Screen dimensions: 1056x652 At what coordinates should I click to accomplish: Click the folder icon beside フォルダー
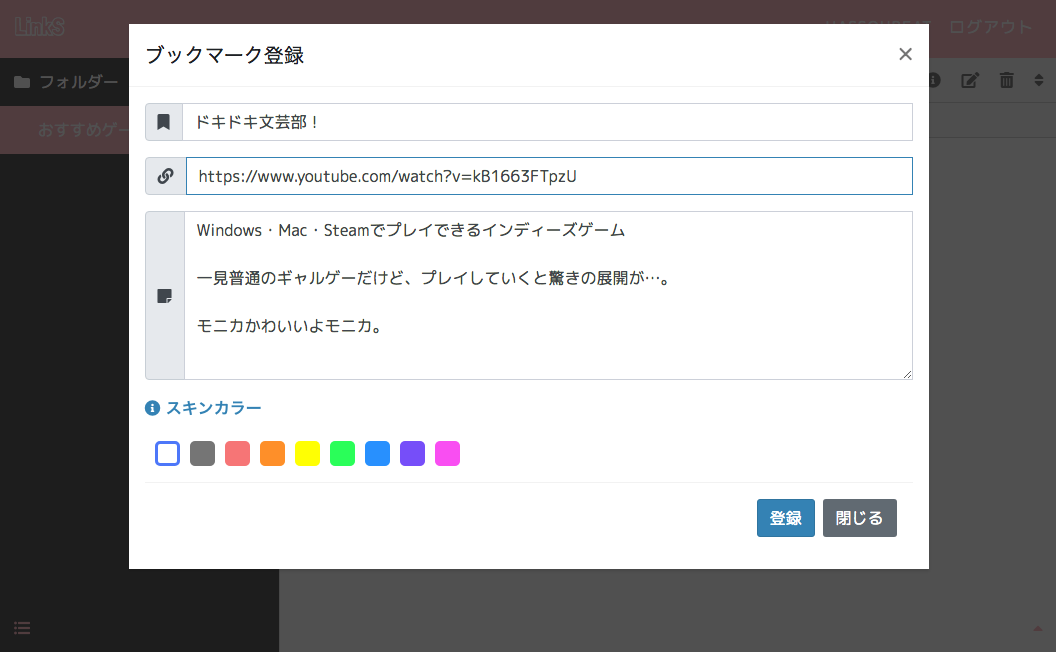point(22,81)
